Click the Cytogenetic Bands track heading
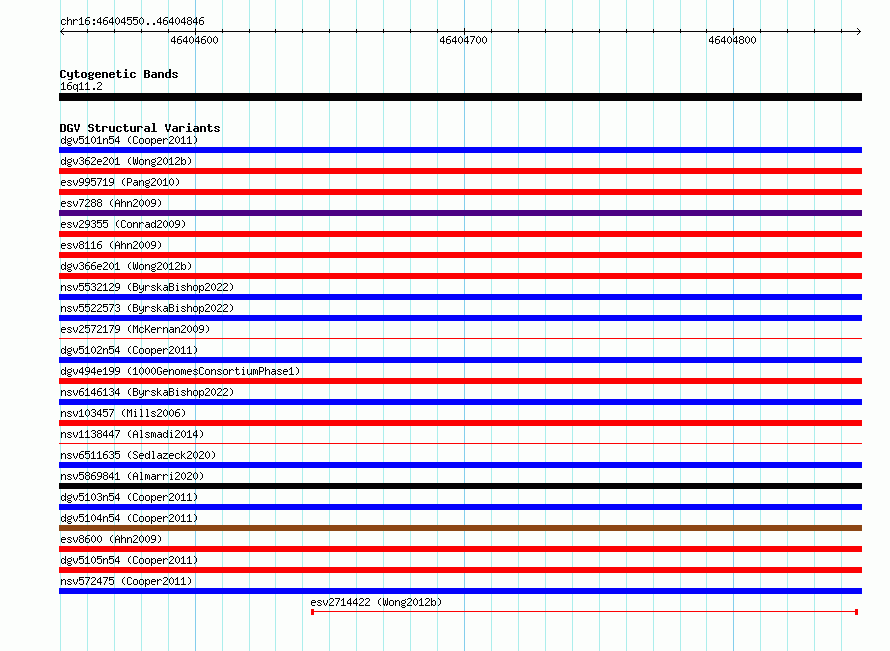 pos(119,74)
